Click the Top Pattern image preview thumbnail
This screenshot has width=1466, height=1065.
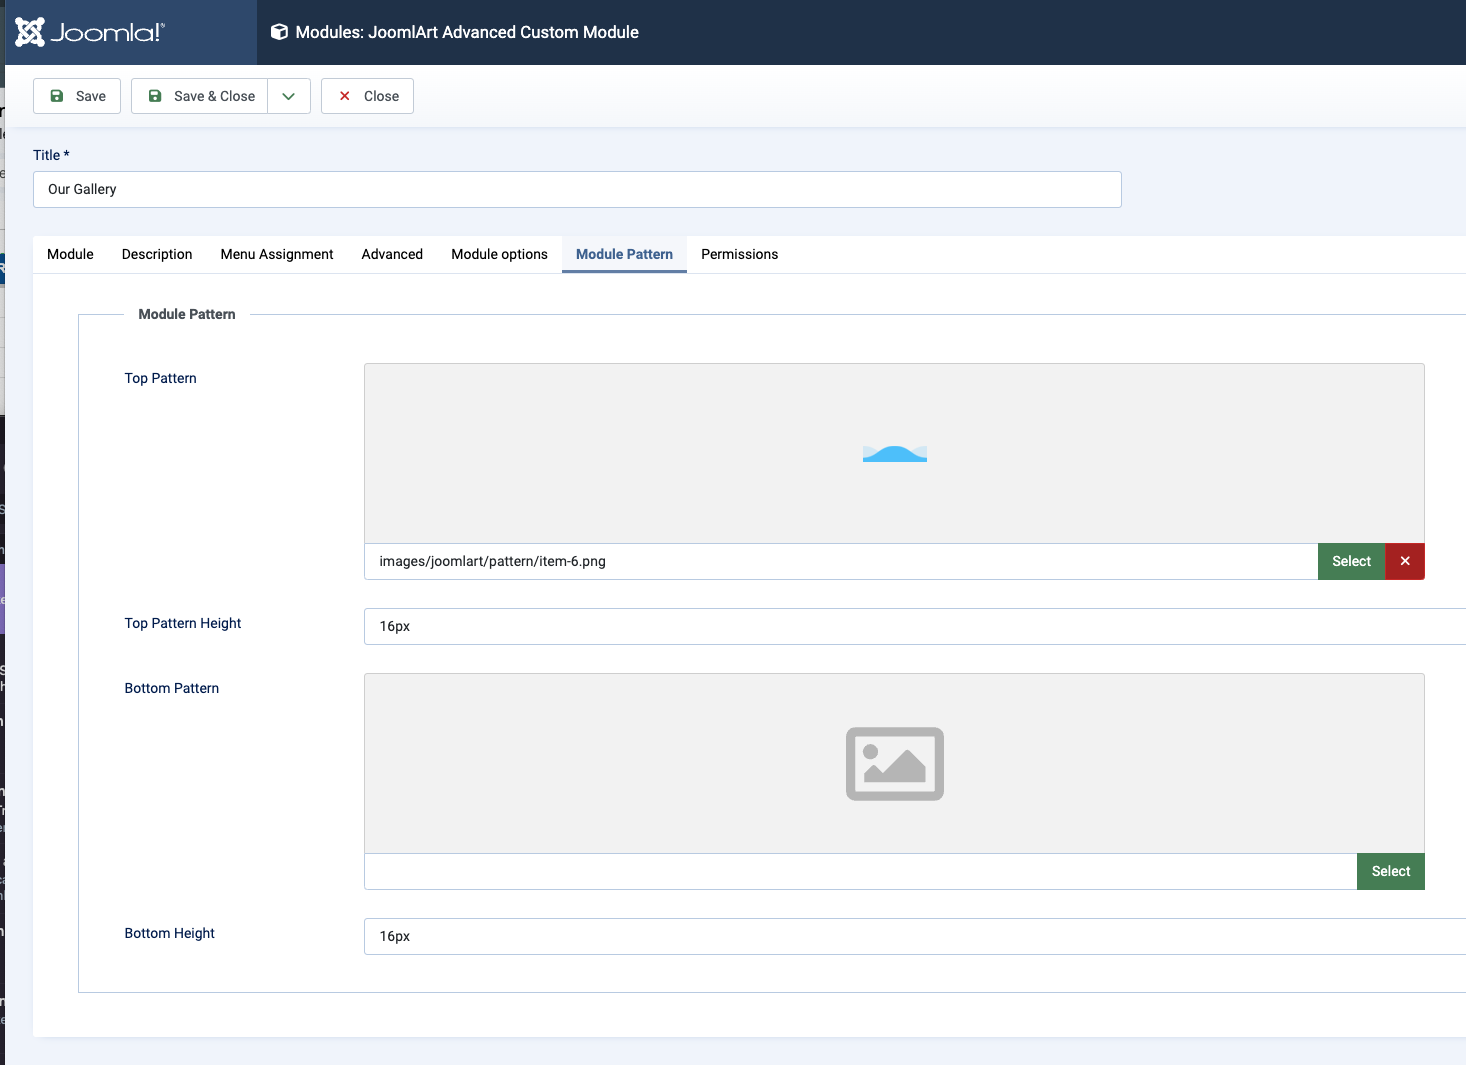(895, 454)
